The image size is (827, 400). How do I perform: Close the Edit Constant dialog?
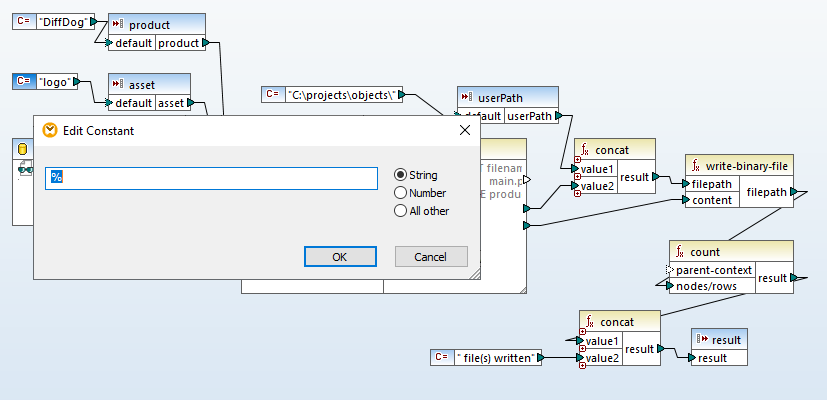pos(464,130)
